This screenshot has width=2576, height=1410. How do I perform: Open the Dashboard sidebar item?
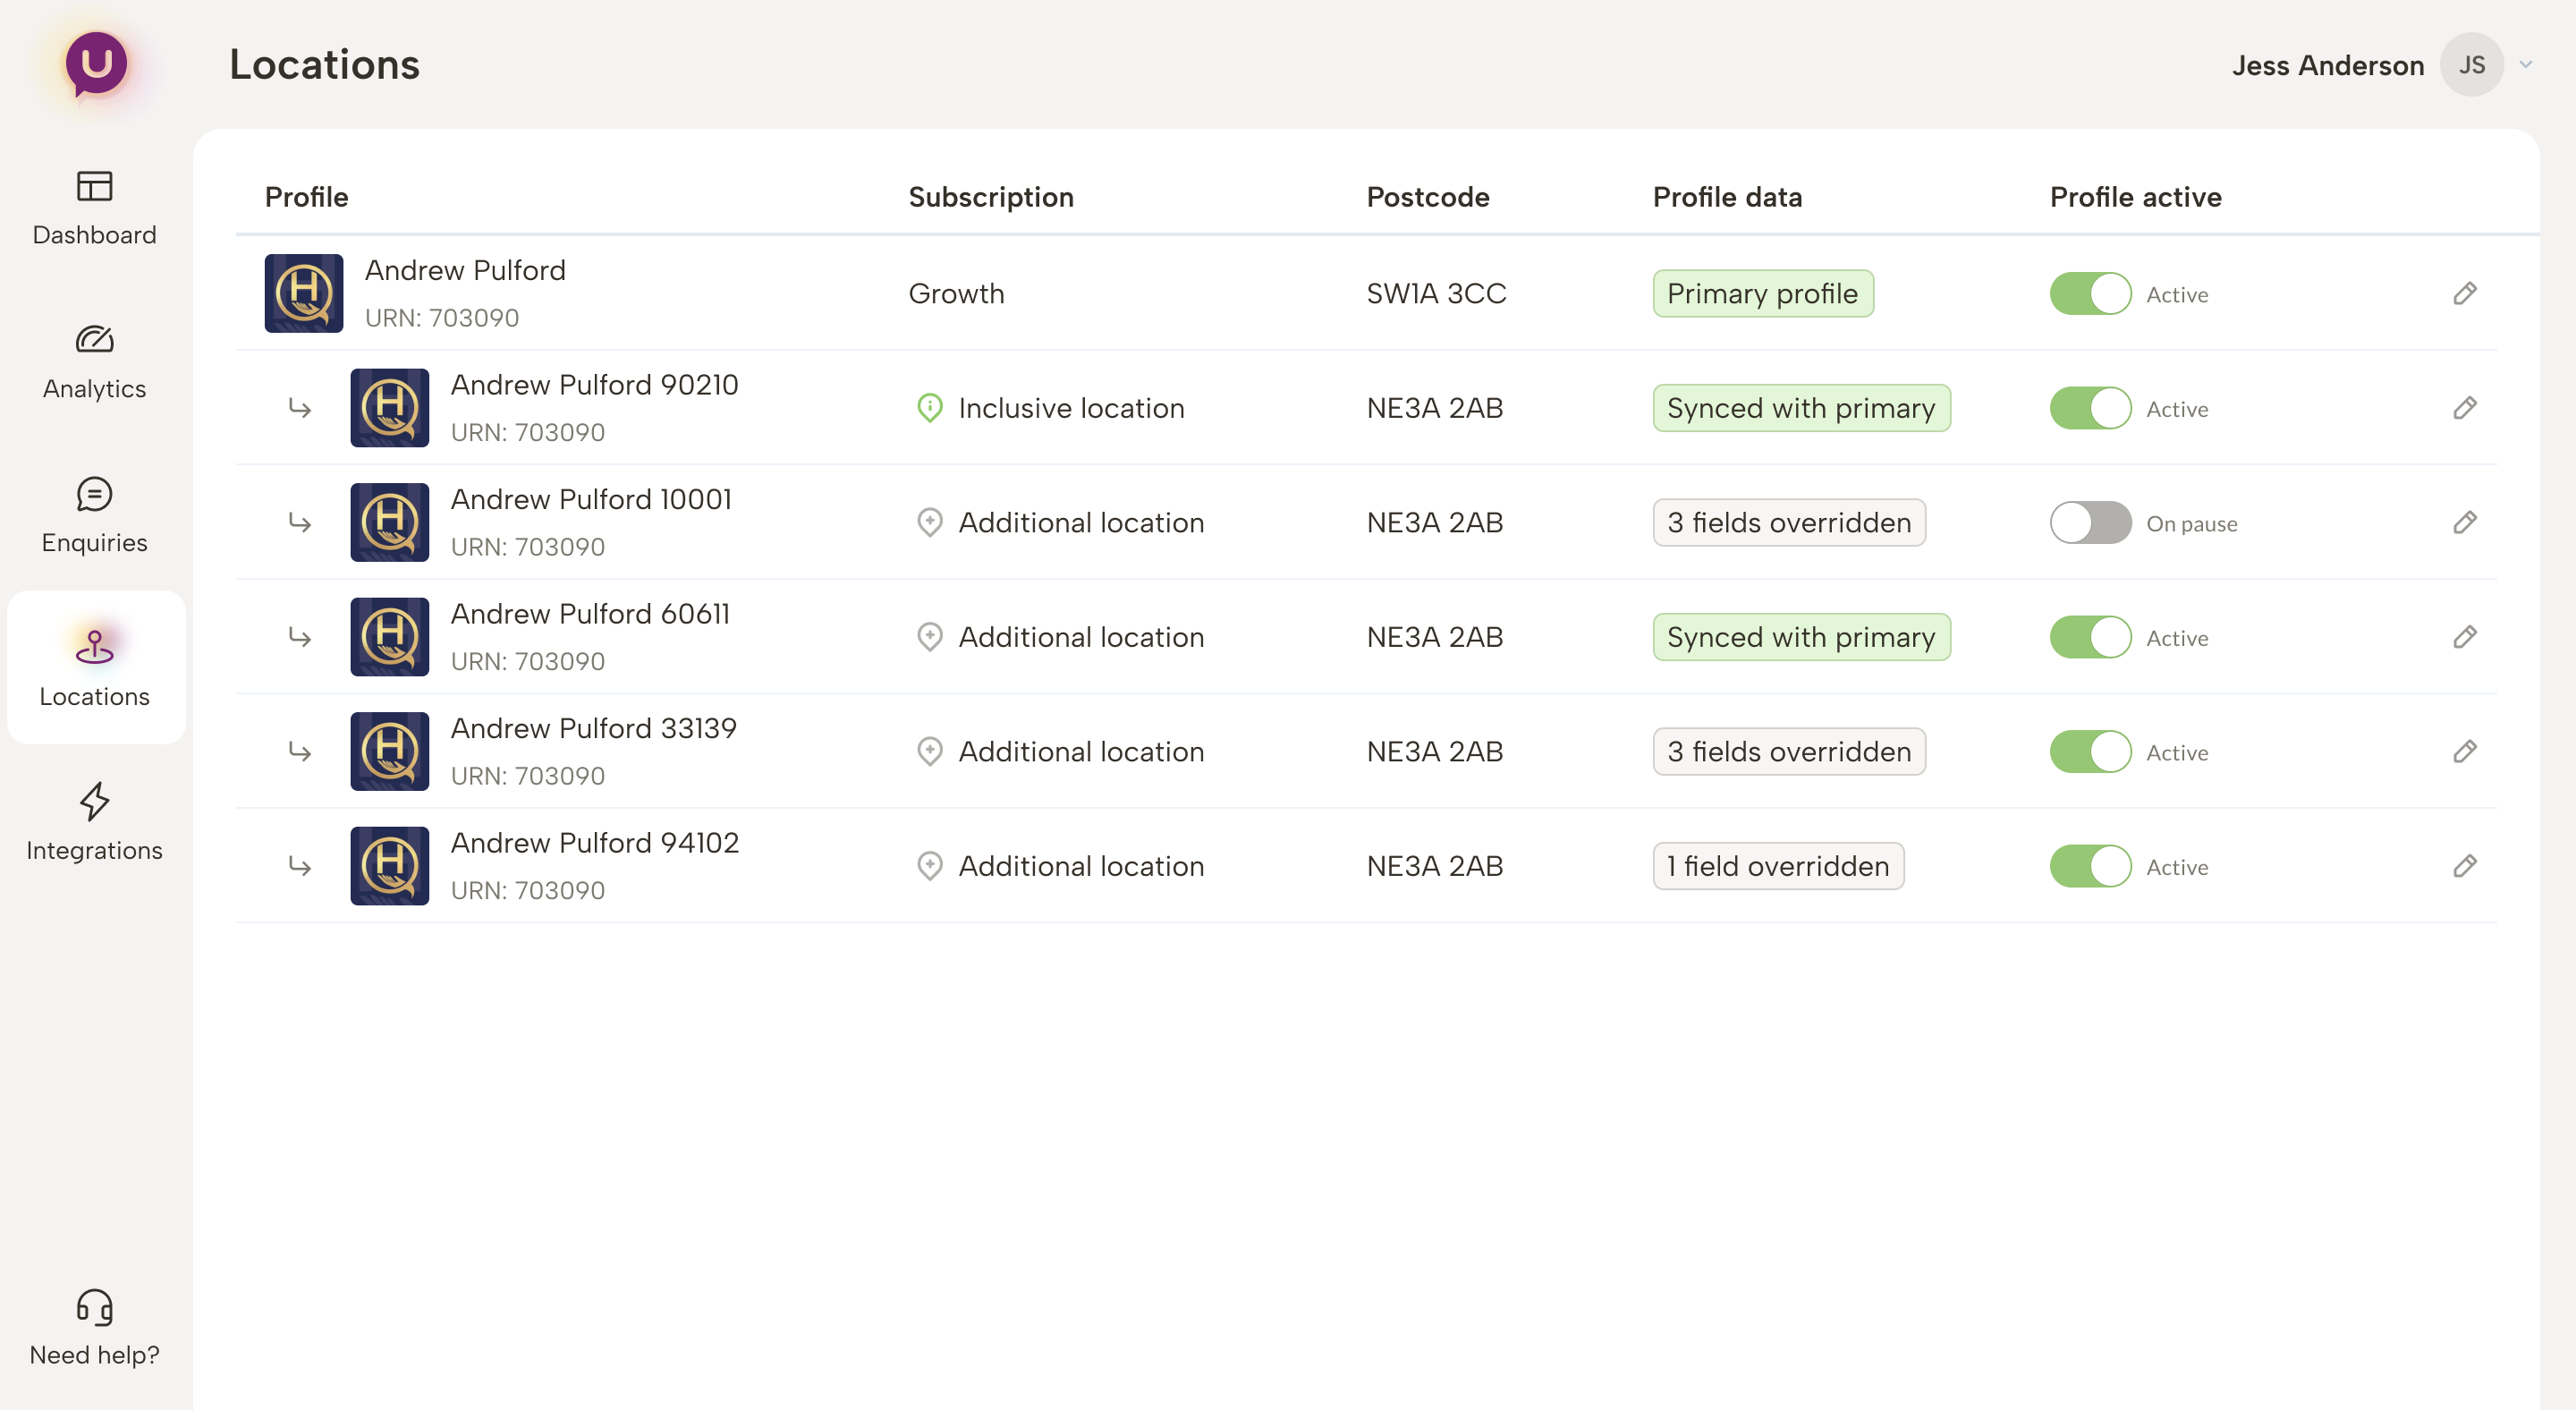click(x=94, y=208)
